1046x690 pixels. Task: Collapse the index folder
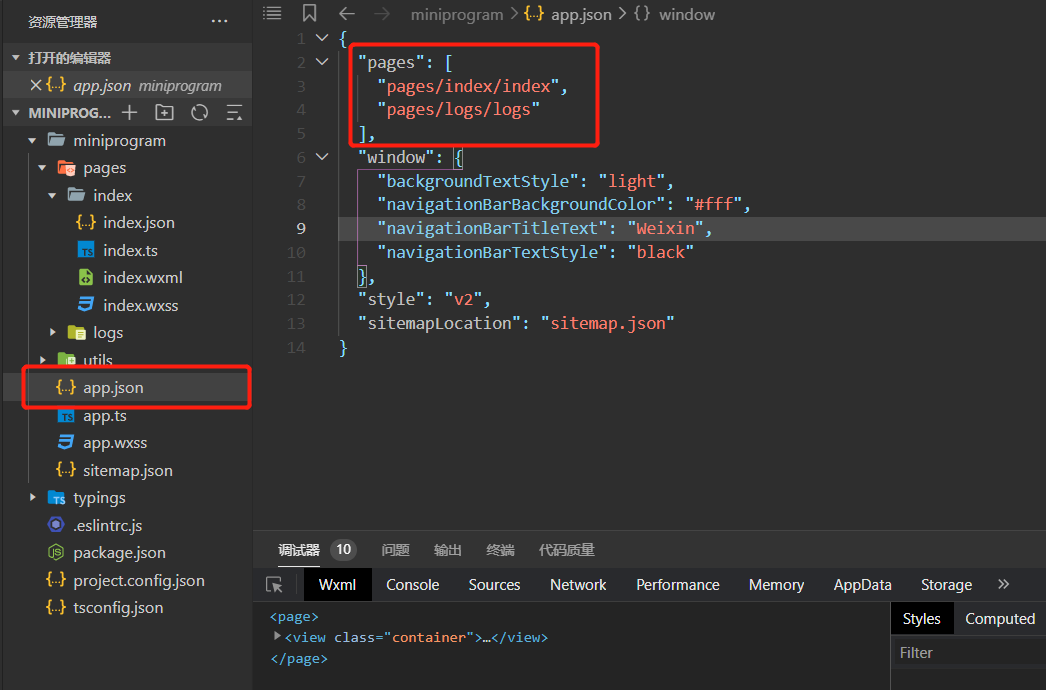tap(52, 196)
